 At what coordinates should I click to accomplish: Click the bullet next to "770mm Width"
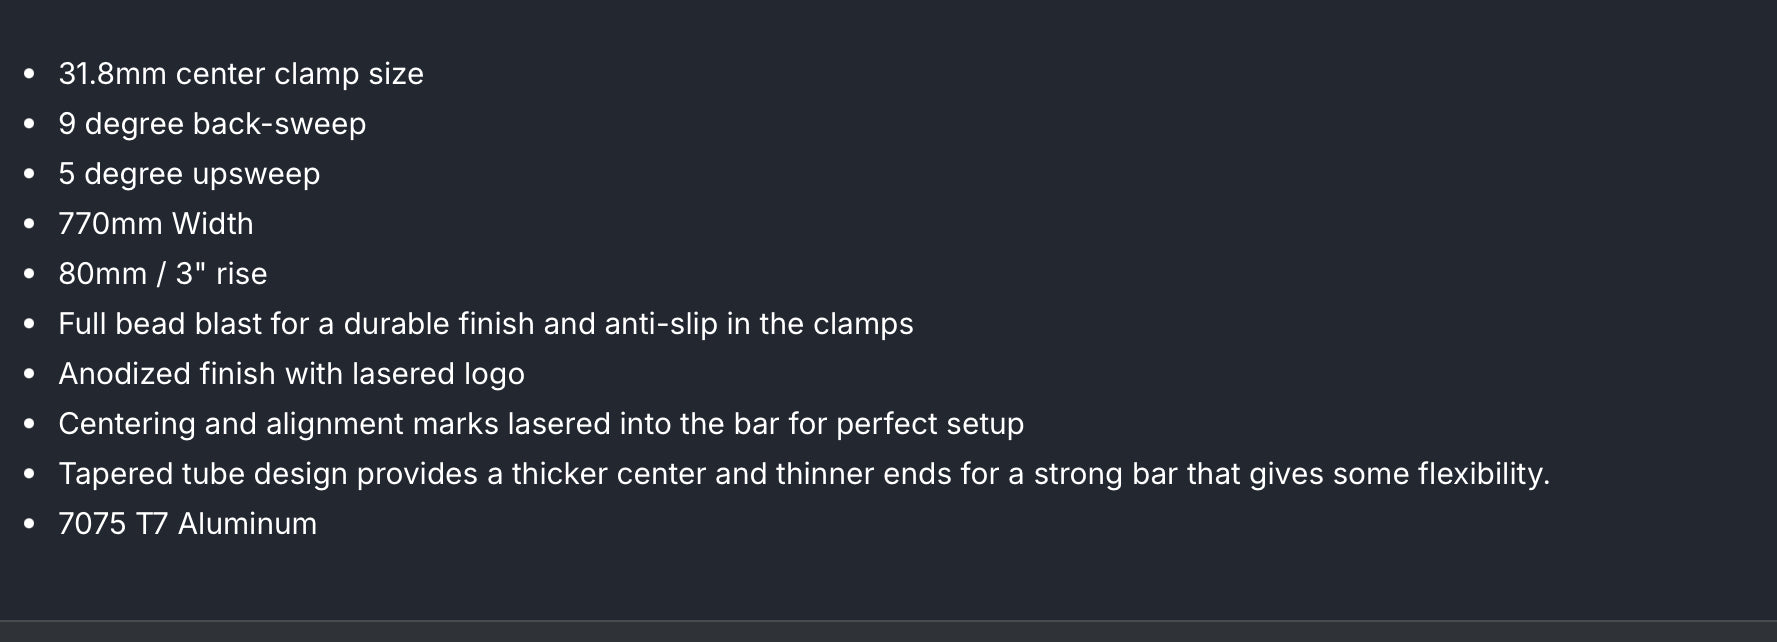click(29, 224)
